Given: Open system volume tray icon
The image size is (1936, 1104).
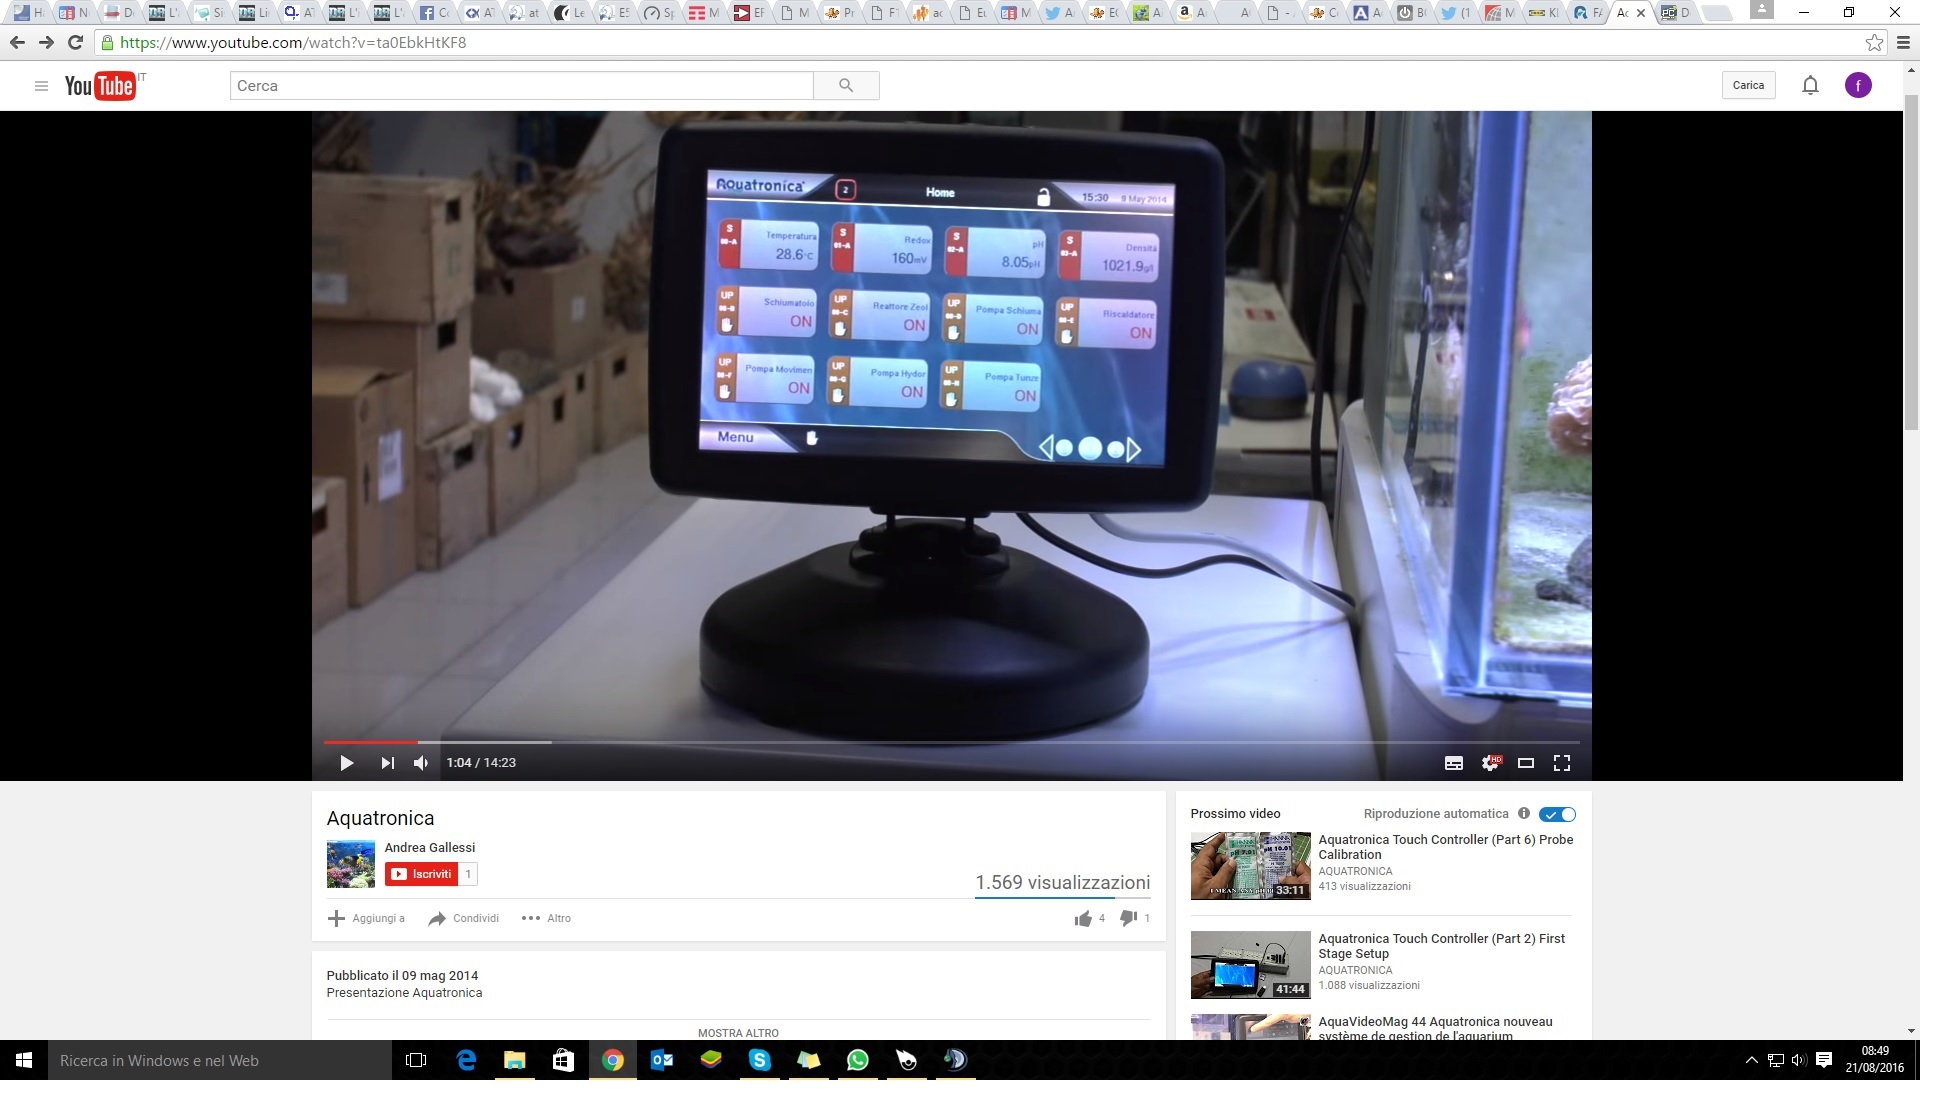Looking at the screenshot, I should pyautogui.click(x=1799, y=1060).
